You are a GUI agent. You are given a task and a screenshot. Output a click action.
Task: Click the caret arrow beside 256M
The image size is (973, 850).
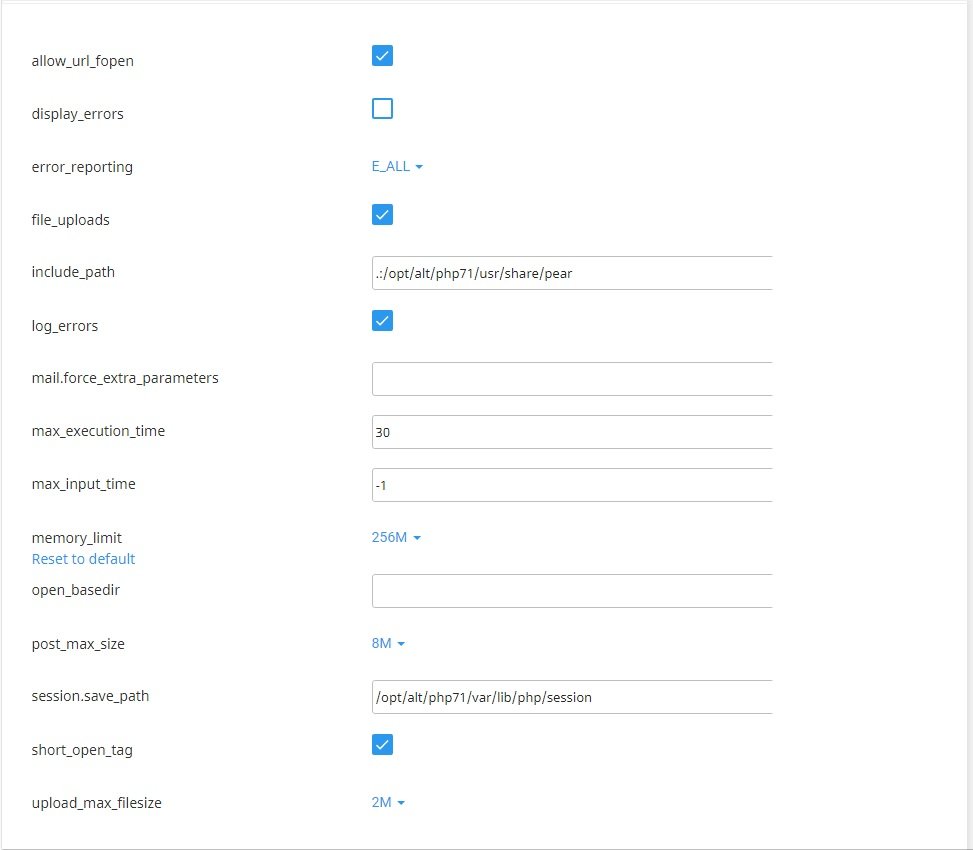tap(417, 538)
